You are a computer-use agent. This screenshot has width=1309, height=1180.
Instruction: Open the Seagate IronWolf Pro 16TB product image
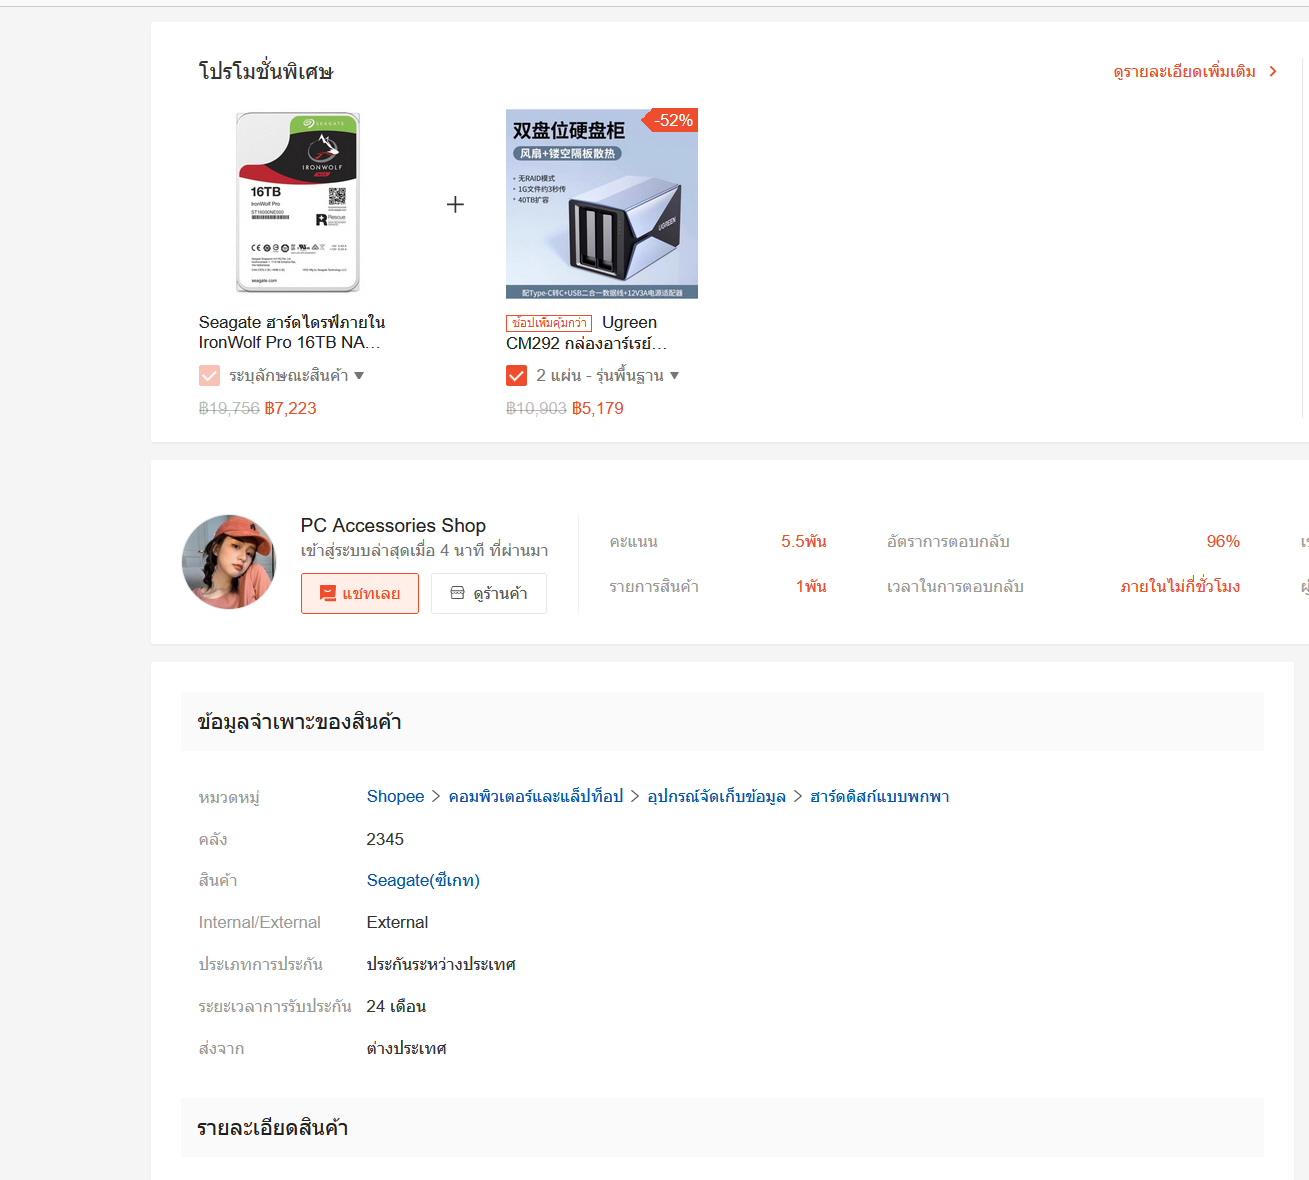(x=298, y=203)
